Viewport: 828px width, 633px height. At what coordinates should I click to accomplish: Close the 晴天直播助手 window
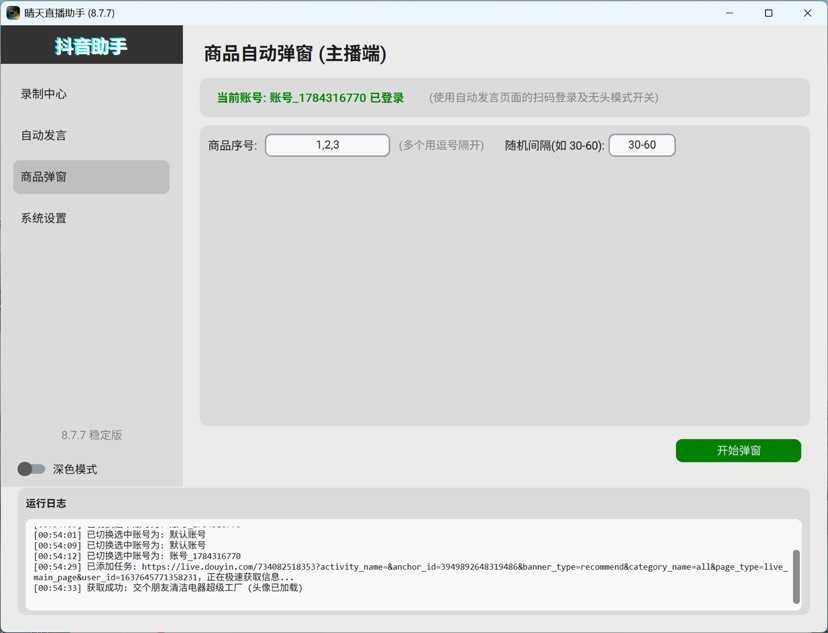(x=808, y=13)
